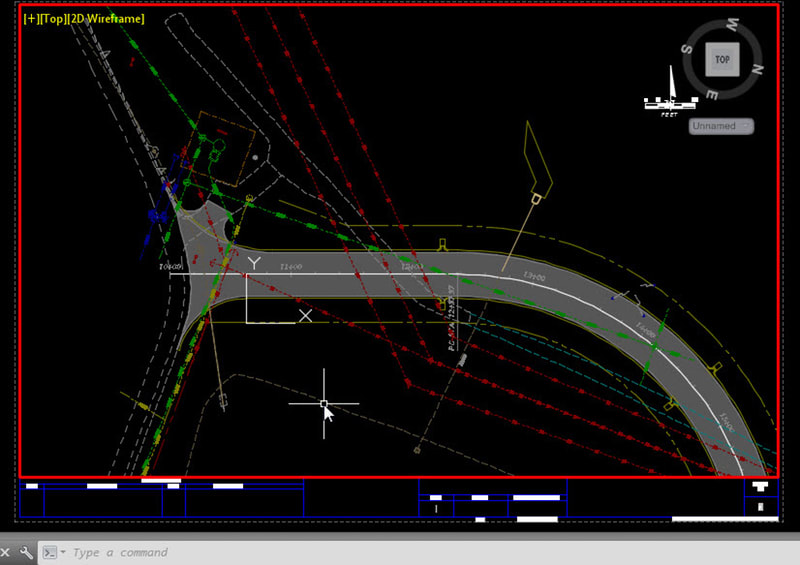Select the 14+00 station label on curve
Viewport: 800px width, 565px height.
coord(645,330)
